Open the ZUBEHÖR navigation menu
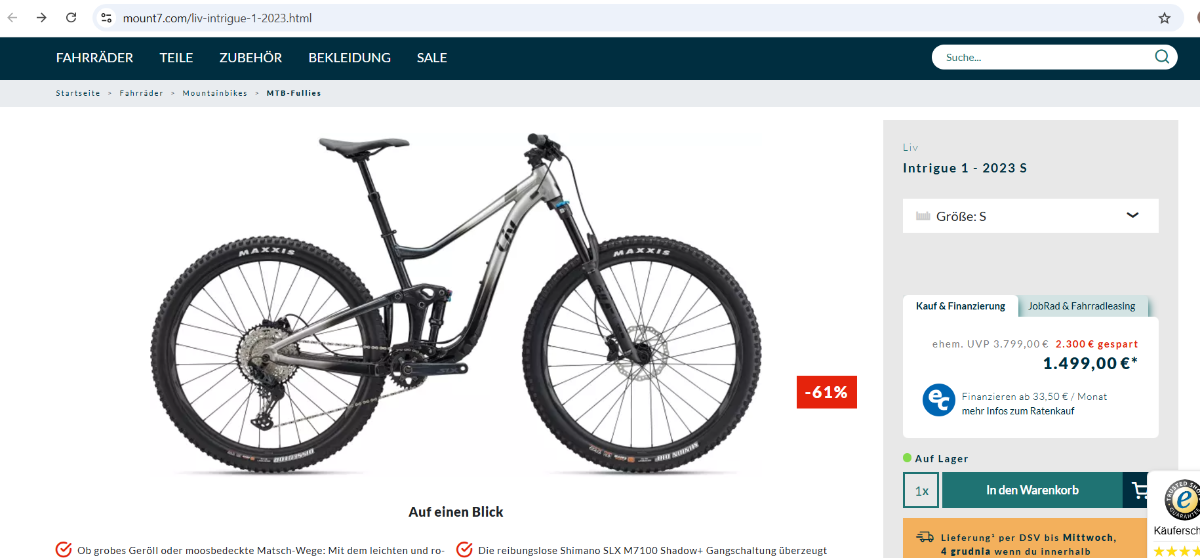This screenshot has width=1200, height=558. tap(250, 58)
